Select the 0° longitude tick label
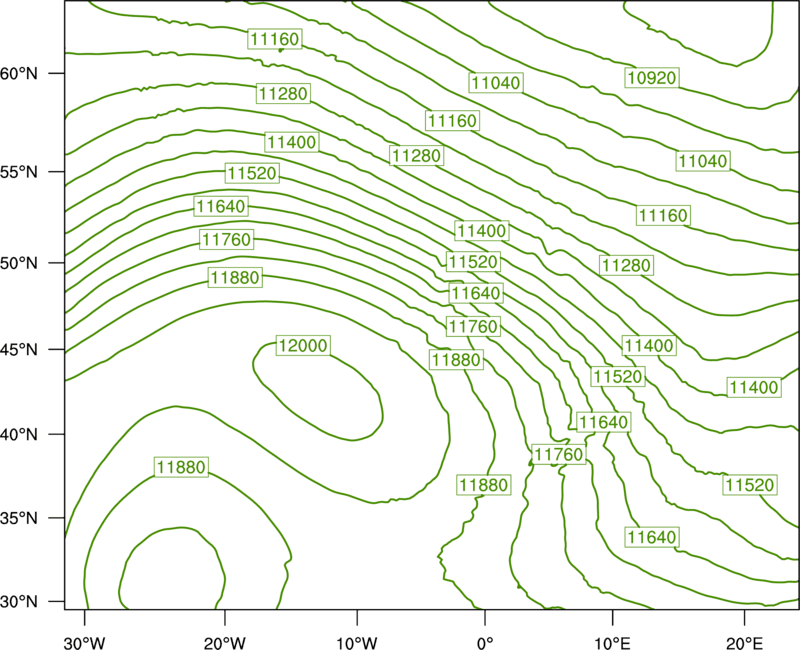 pyautogui.click(x=485, y=642)
